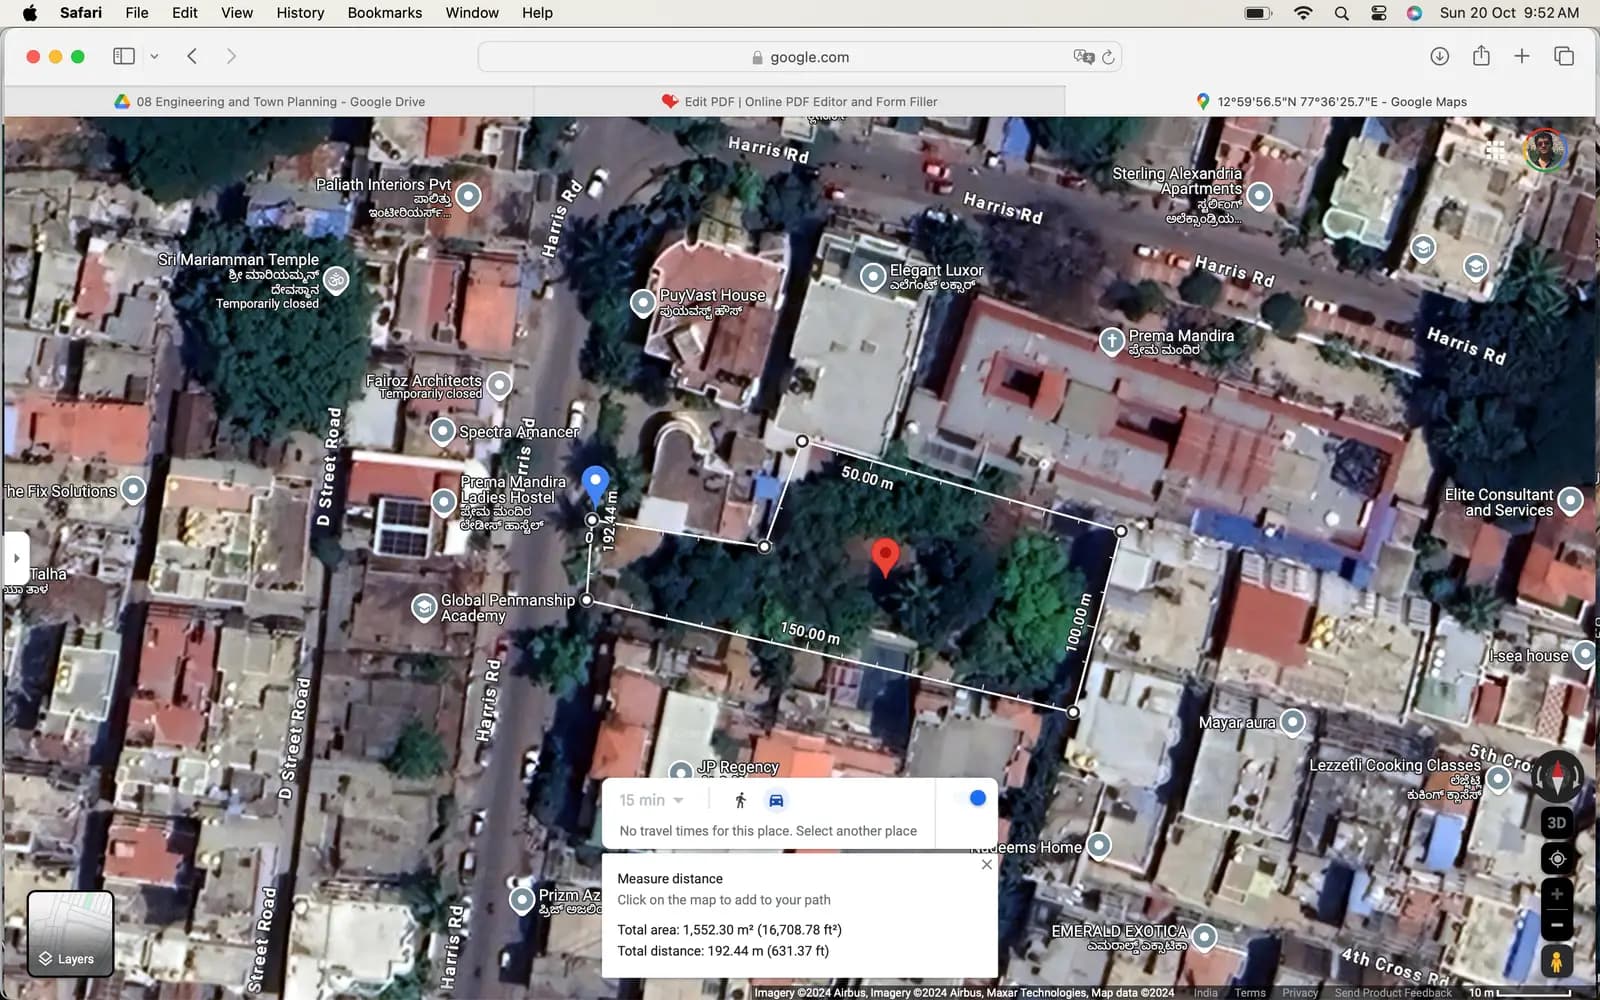This screenshot has width=1600, height=1000.
Task: Select the walking travel mode icon
Action: (x=740, y=800)
